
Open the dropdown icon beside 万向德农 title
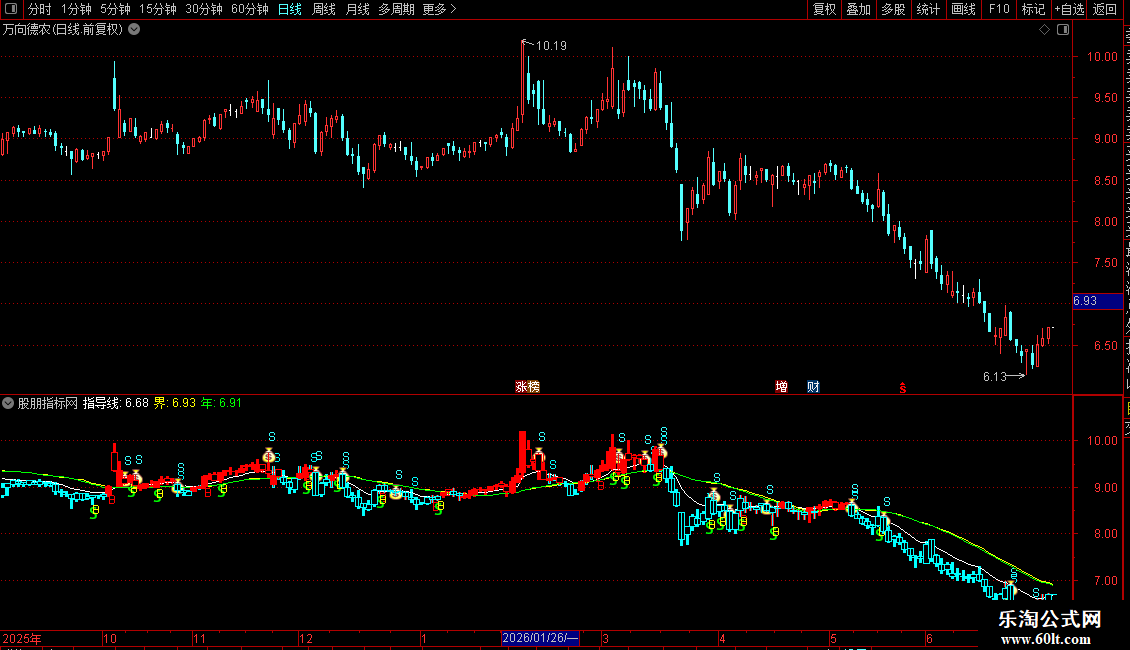pyautogui.click(x=134, y=30)
